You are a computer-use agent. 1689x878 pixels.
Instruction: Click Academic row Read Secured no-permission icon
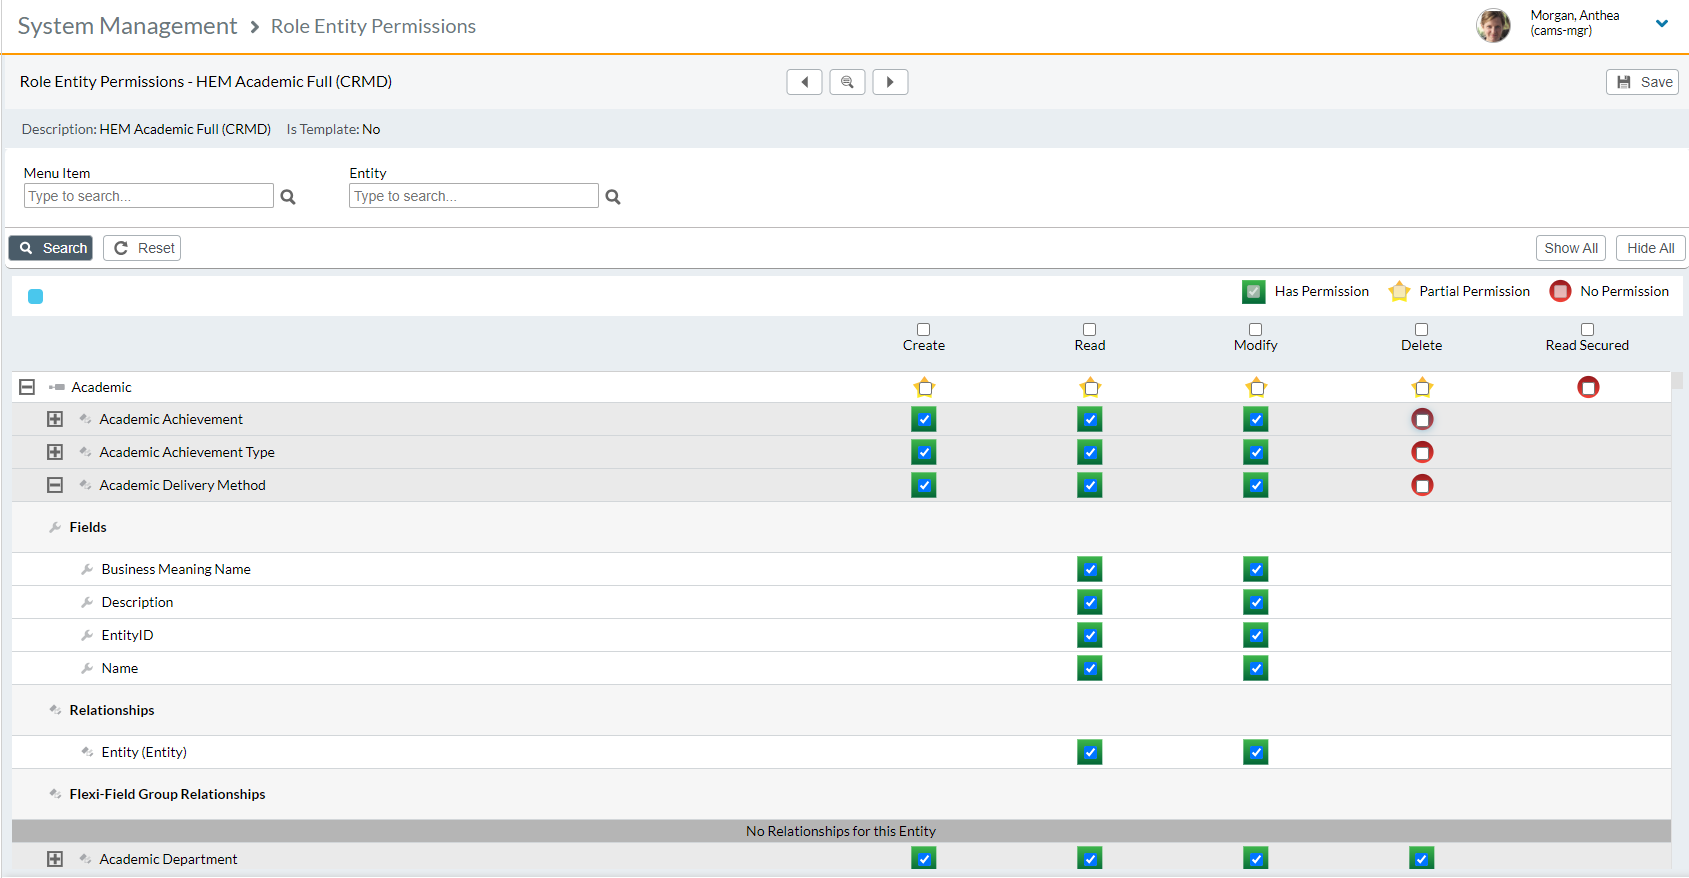point(1587,387)
